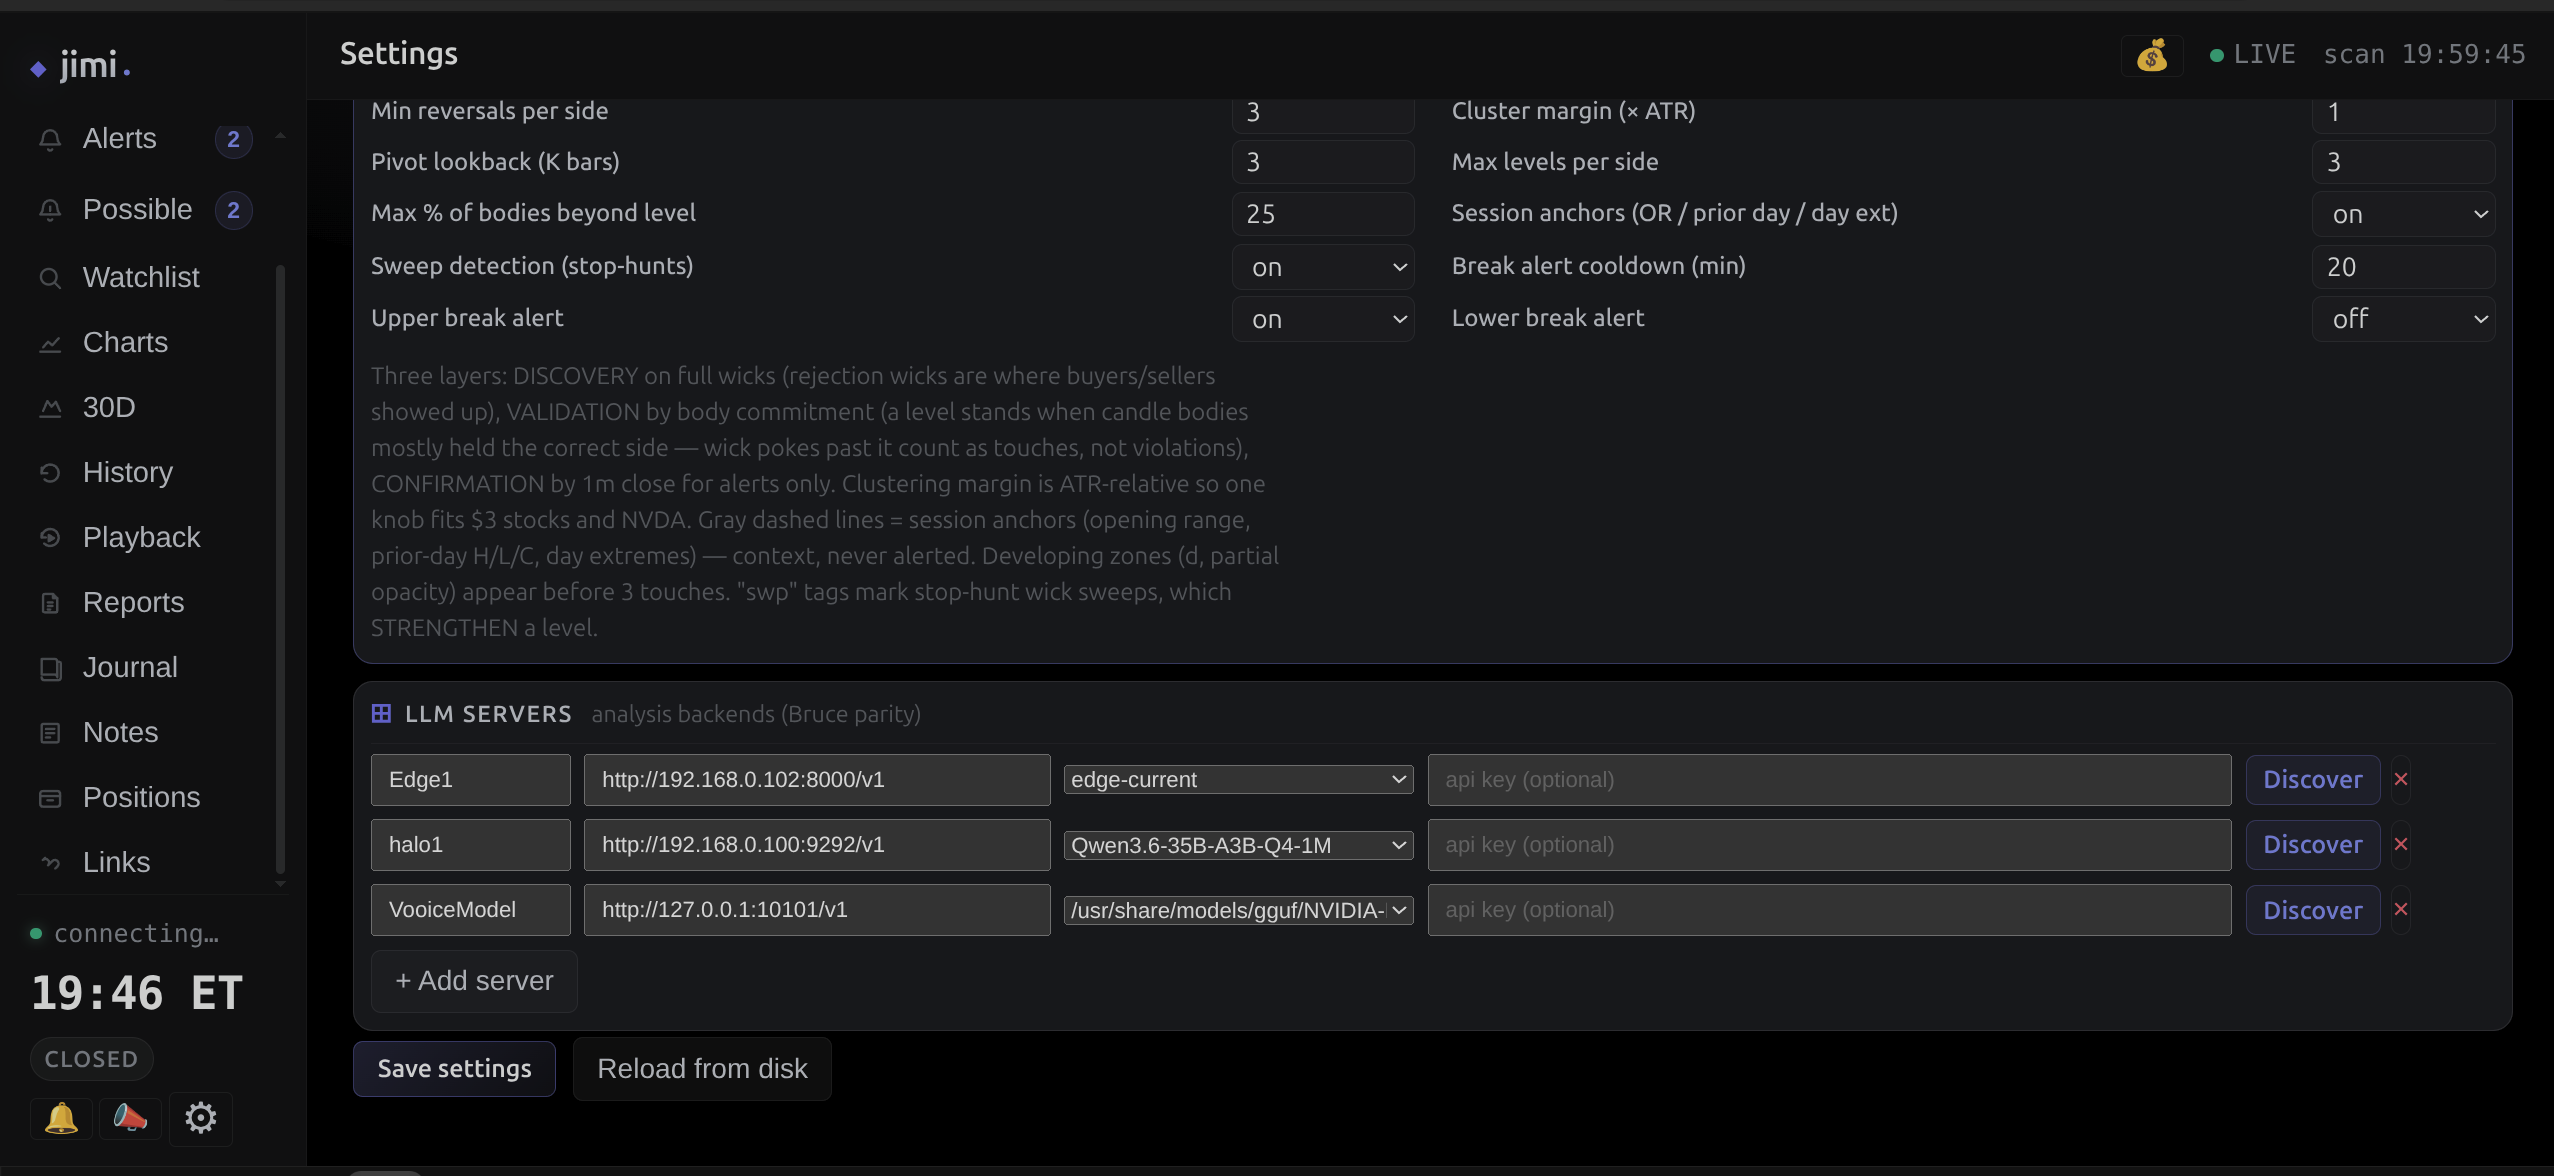This screenshot has height=1176, width=2554.
Task: Open the Qwen3.6-35B-A3B-Q4-1M model dropdown
Action: pyautogui.click(x=1238, y=845)
